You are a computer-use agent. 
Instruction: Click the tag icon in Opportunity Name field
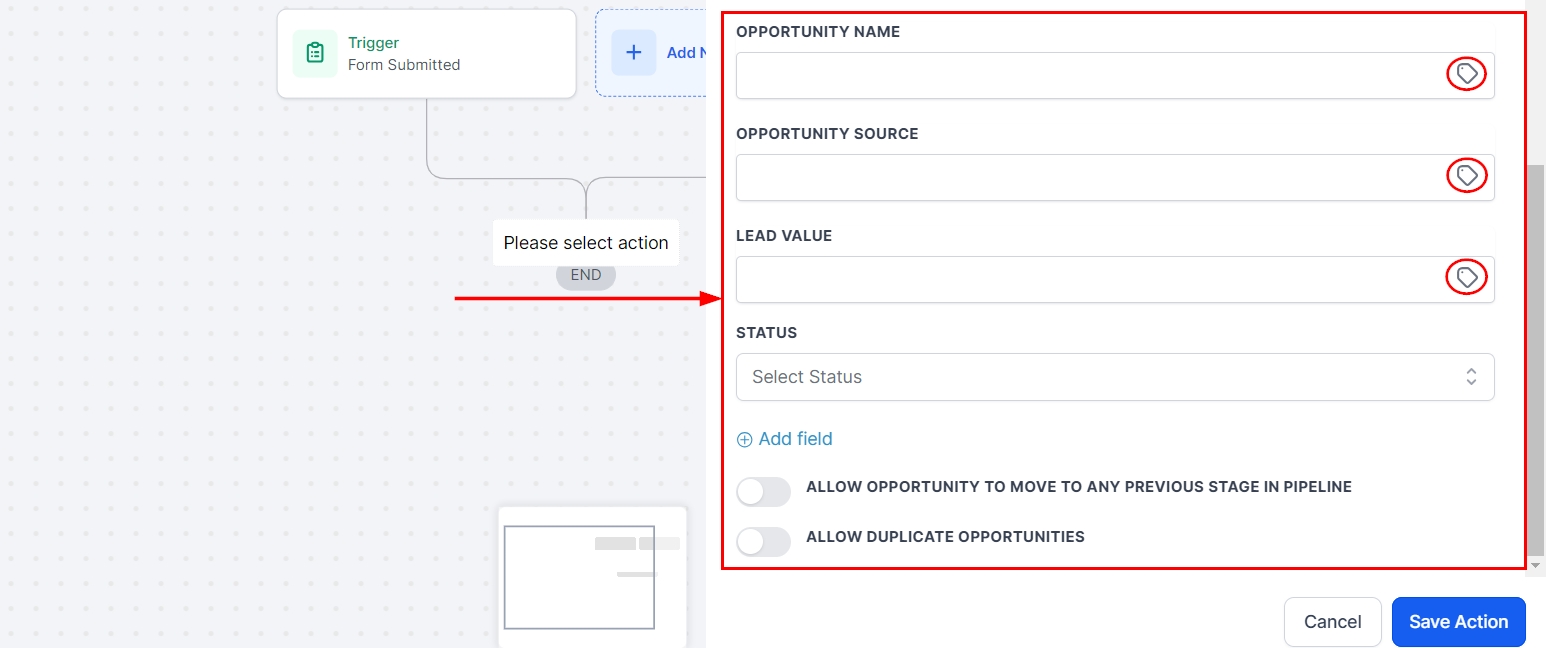point(1467,74)
